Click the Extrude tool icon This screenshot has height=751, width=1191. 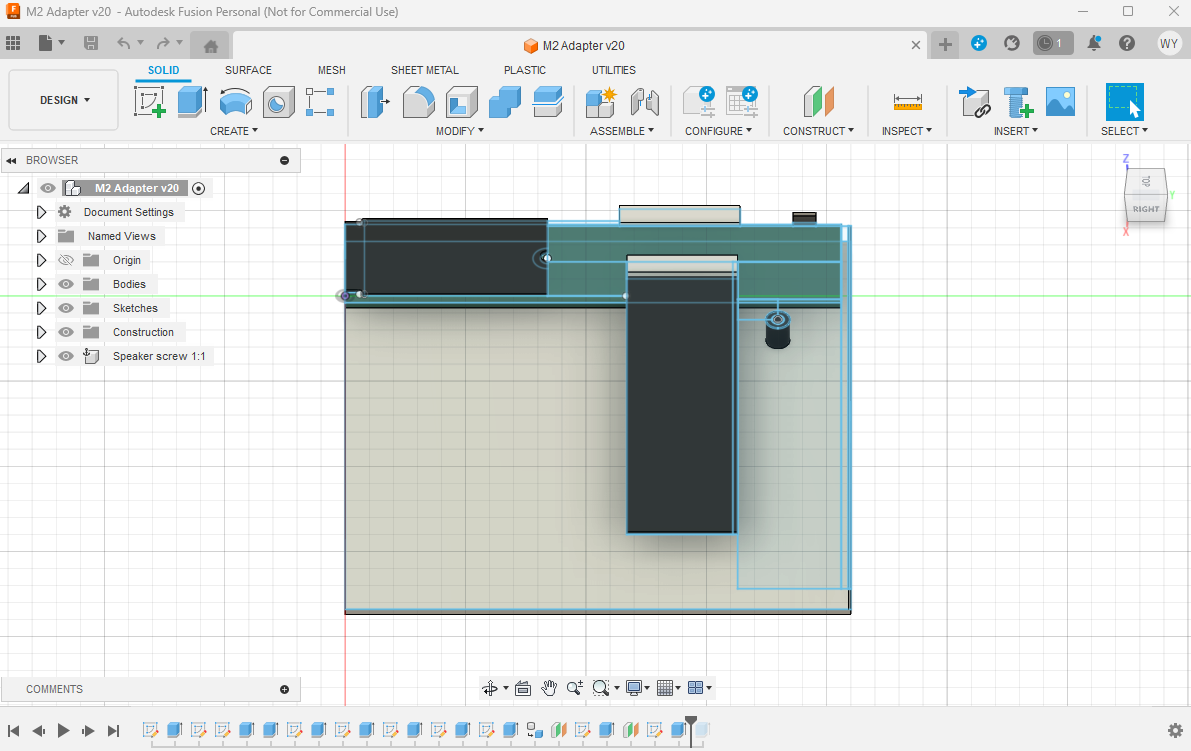(192, 102)
